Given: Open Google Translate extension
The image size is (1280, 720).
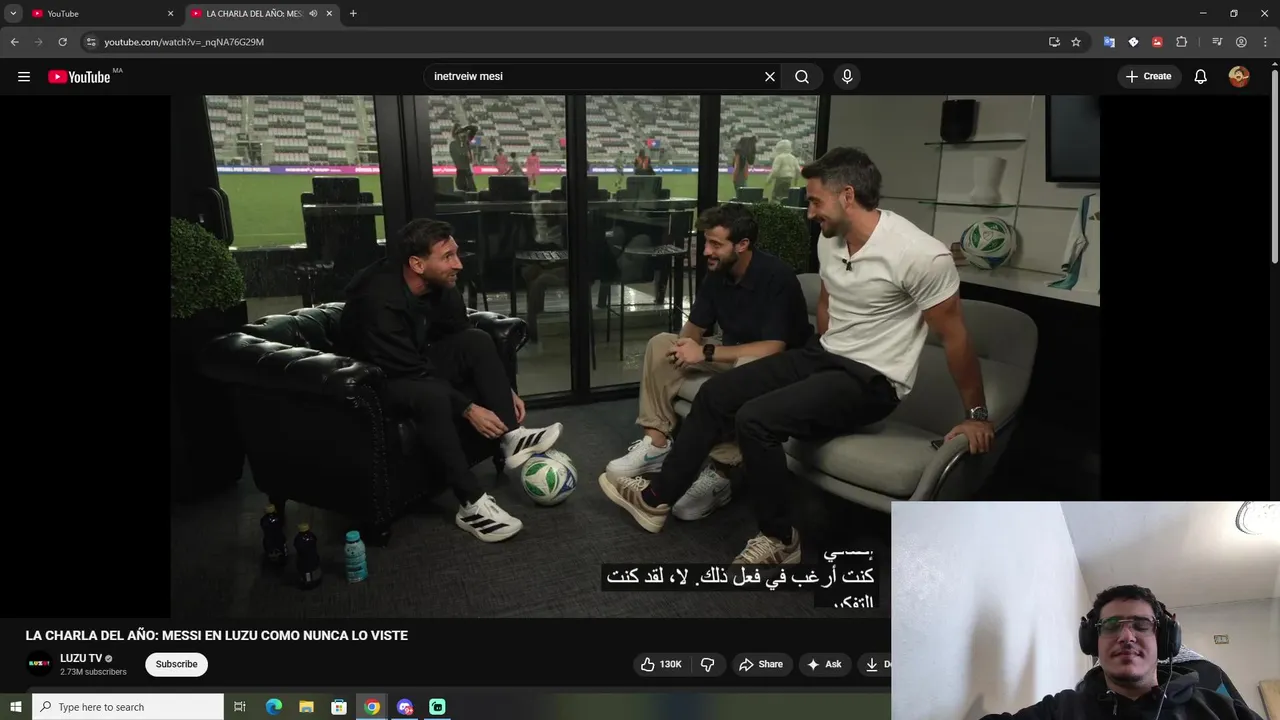Looking at the screenshot, I should [1109, 42].
